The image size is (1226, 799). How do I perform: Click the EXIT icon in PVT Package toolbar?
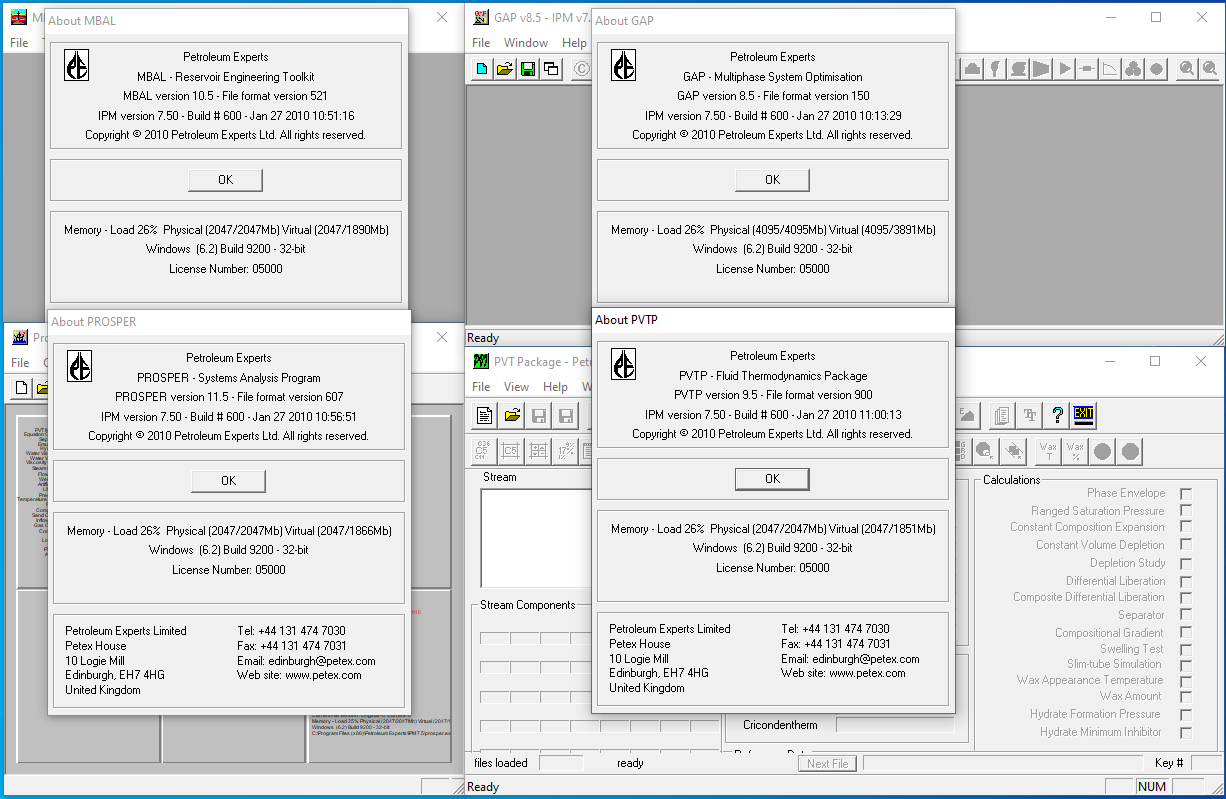pyautogui.click(x=1083, y=414)
